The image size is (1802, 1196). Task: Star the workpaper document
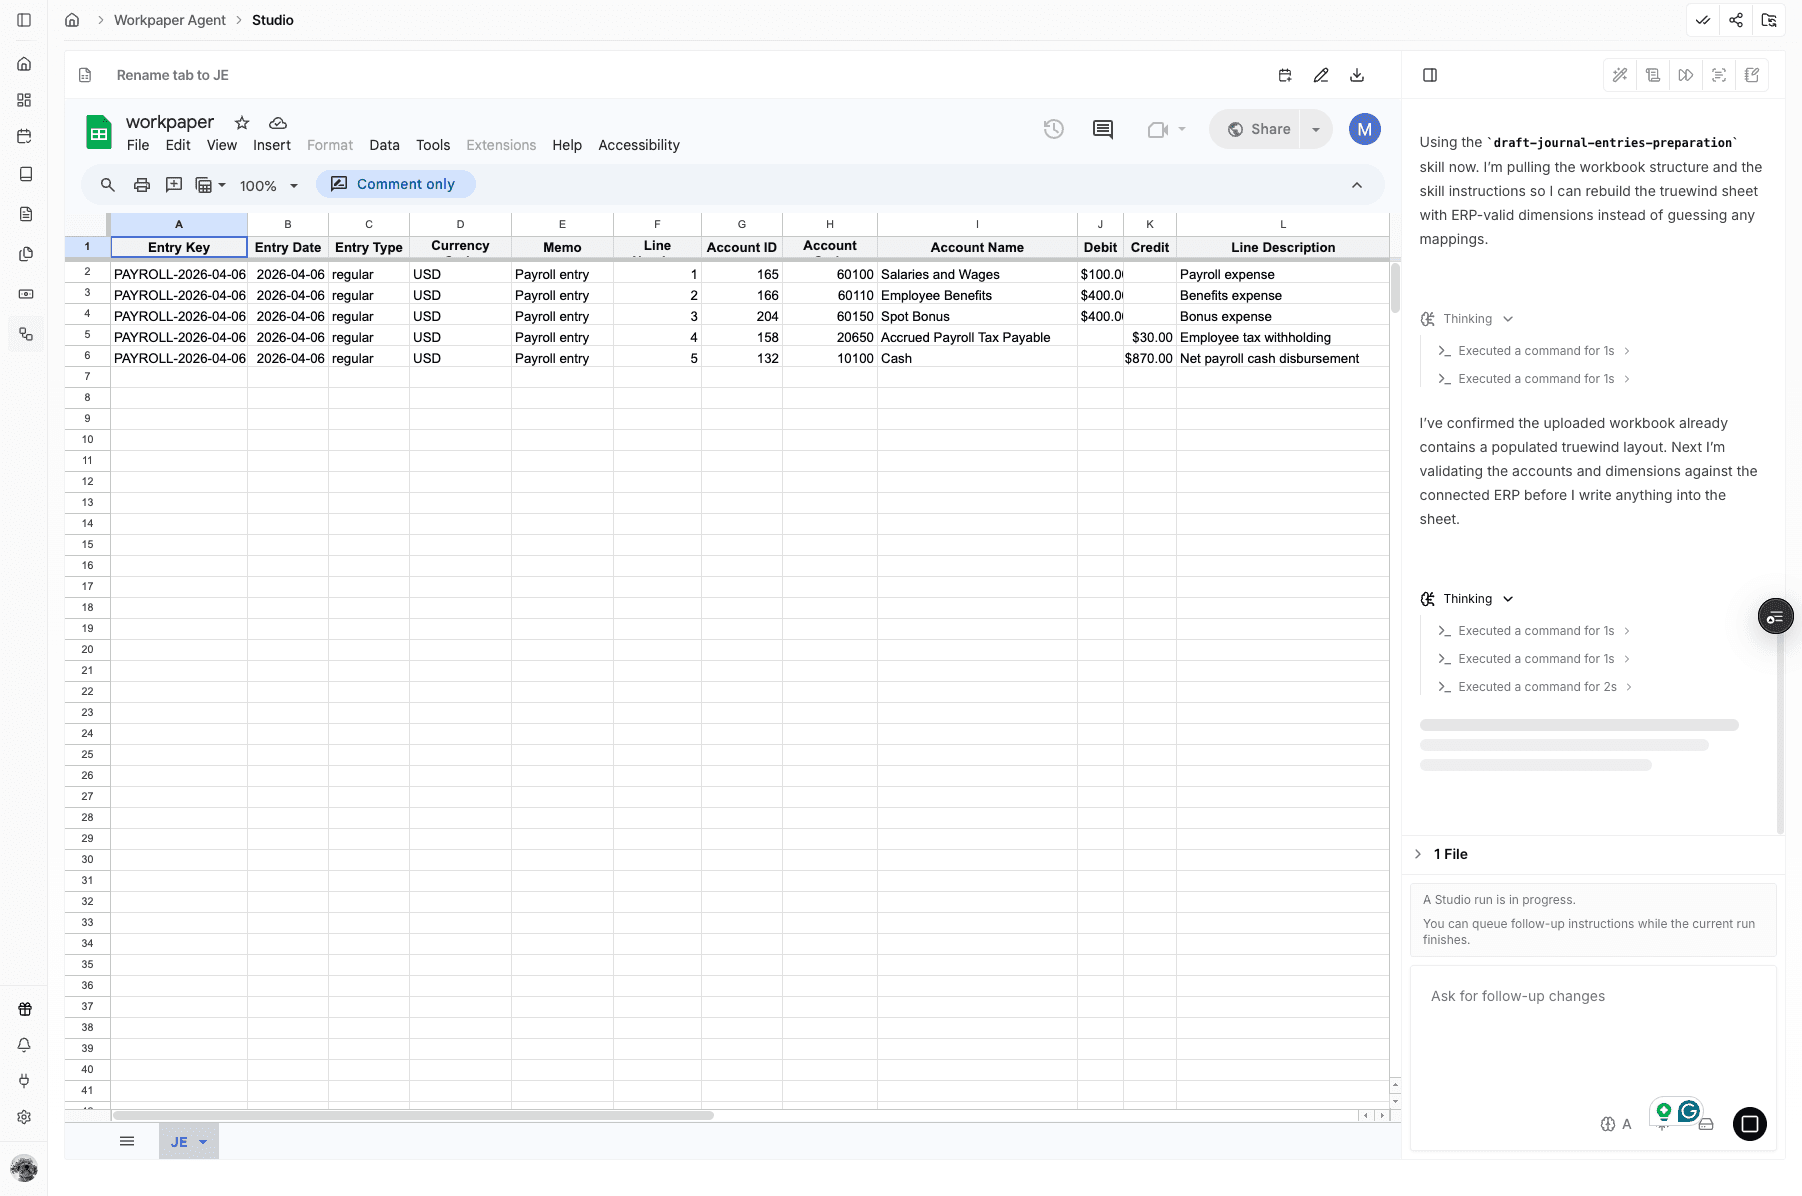242,123
